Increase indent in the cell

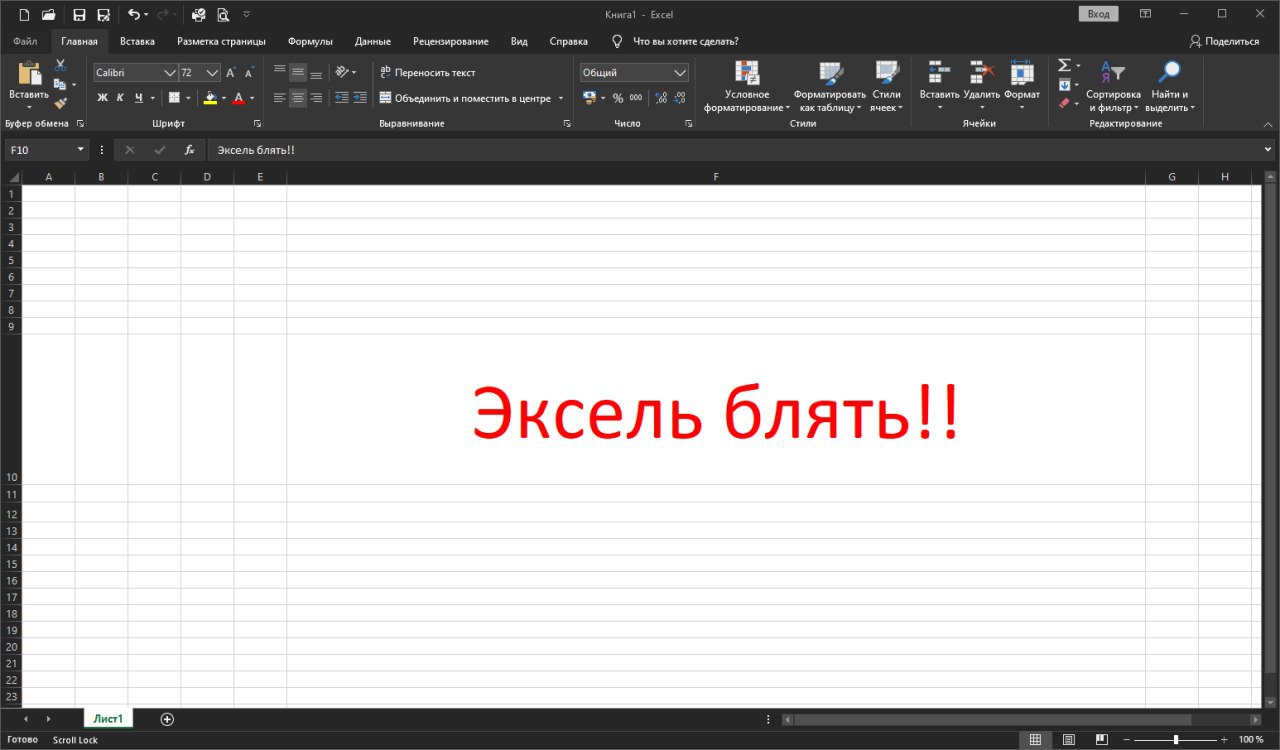coord(360,98)
